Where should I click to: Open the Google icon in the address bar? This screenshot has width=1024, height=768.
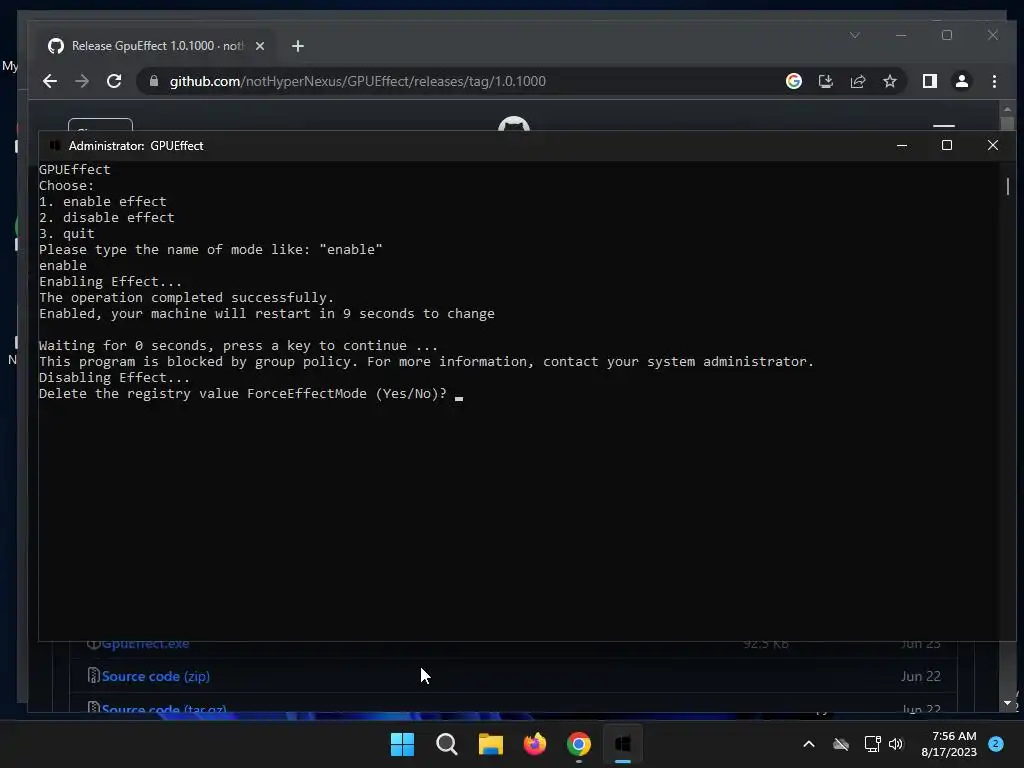(793, 81)
